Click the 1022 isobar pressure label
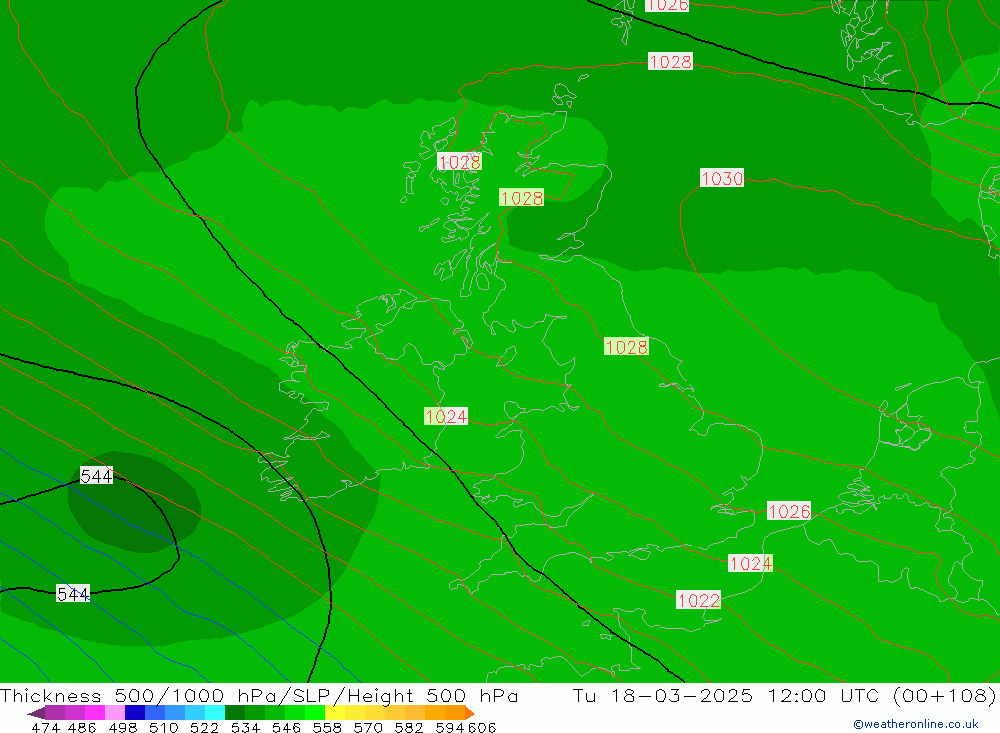 (x=698, y=600)
